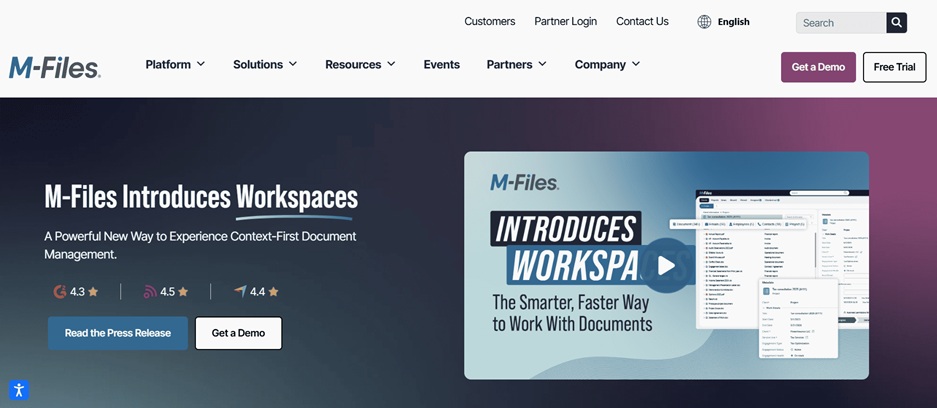This screenshot has height=408, width=937.
Task: Click the Capterra 4.4 rating icon
Action: pyautogui.click(x=240, y=292)
